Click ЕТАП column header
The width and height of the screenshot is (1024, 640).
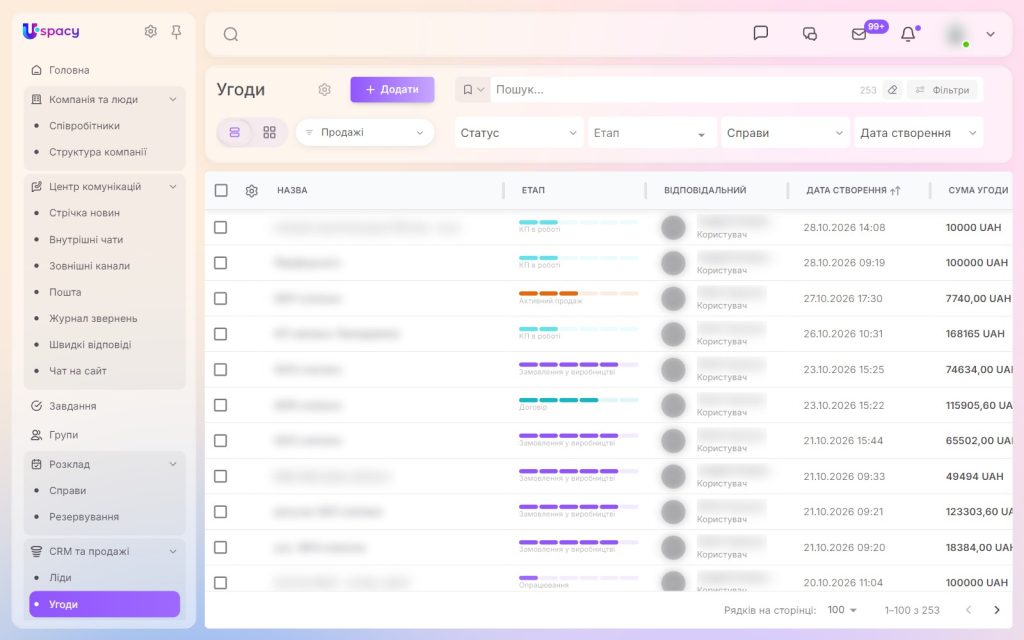click(533, 191)
